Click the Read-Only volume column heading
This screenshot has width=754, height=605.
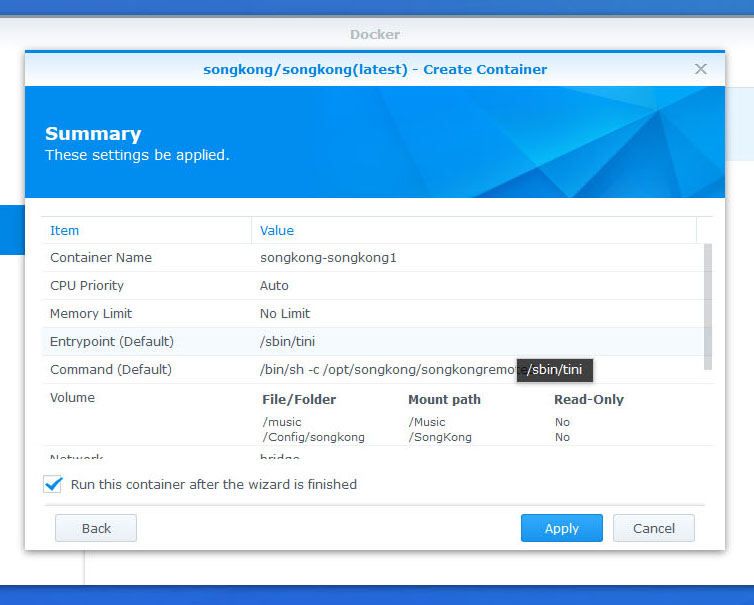pos(589,399)
